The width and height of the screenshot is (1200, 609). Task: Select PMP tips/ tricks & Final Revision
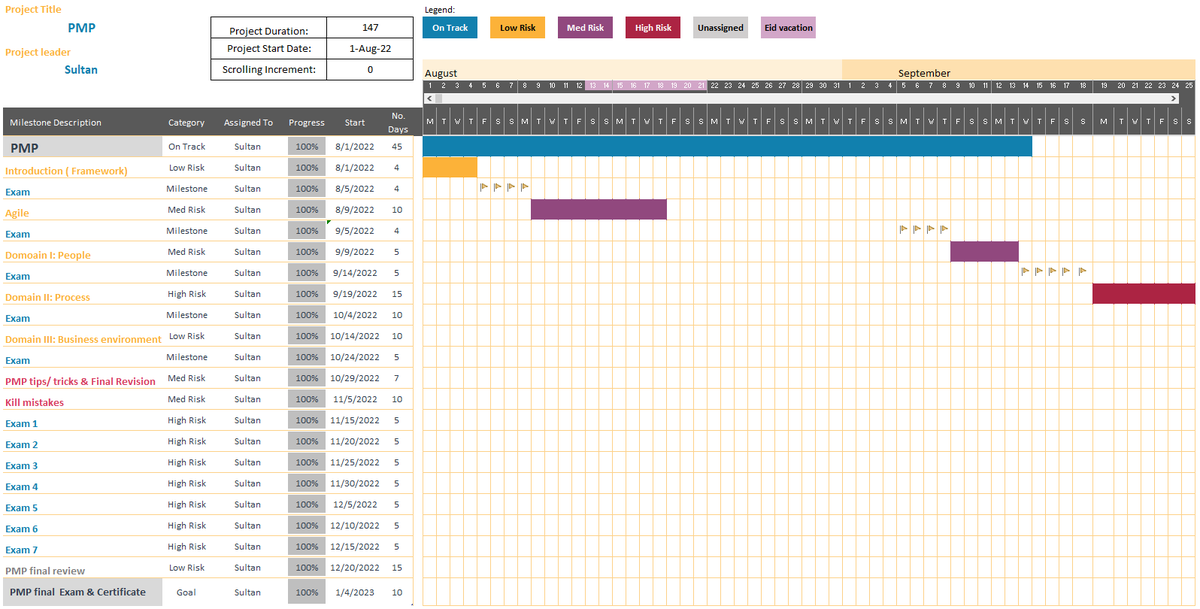[81, 380]
